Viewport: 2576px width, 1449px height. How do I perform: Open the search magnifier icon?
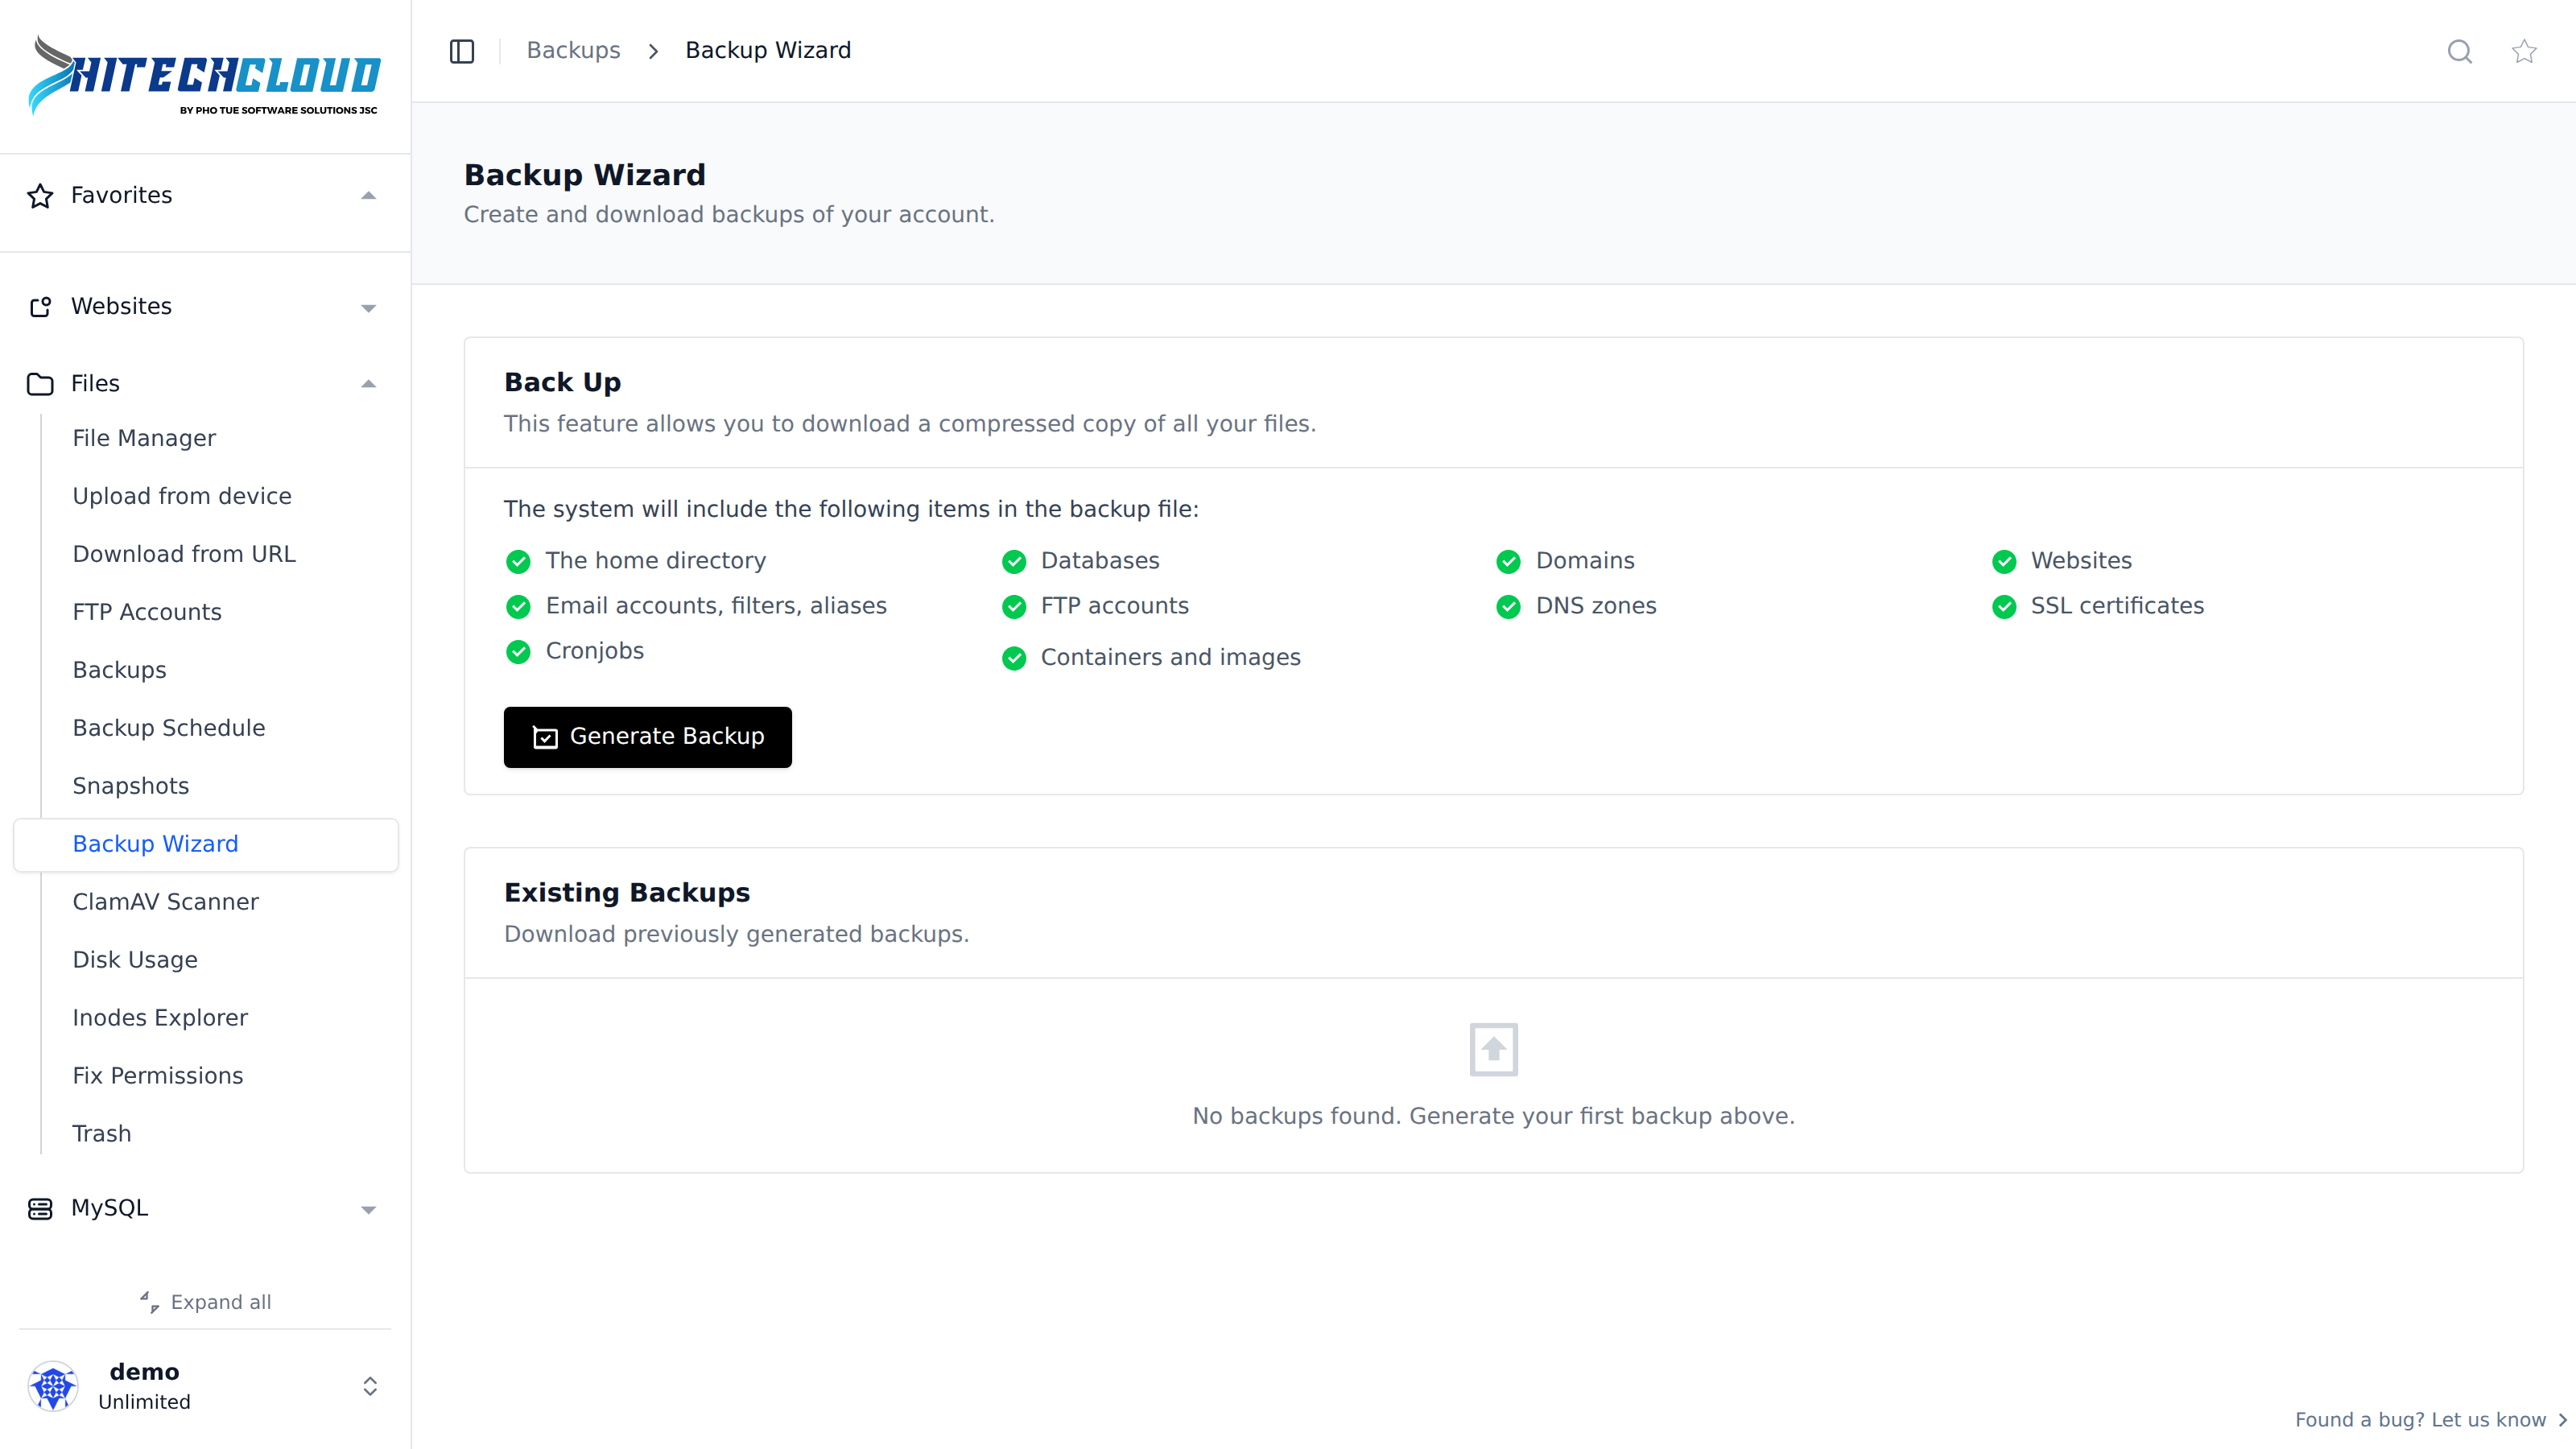coord(2459,51)
